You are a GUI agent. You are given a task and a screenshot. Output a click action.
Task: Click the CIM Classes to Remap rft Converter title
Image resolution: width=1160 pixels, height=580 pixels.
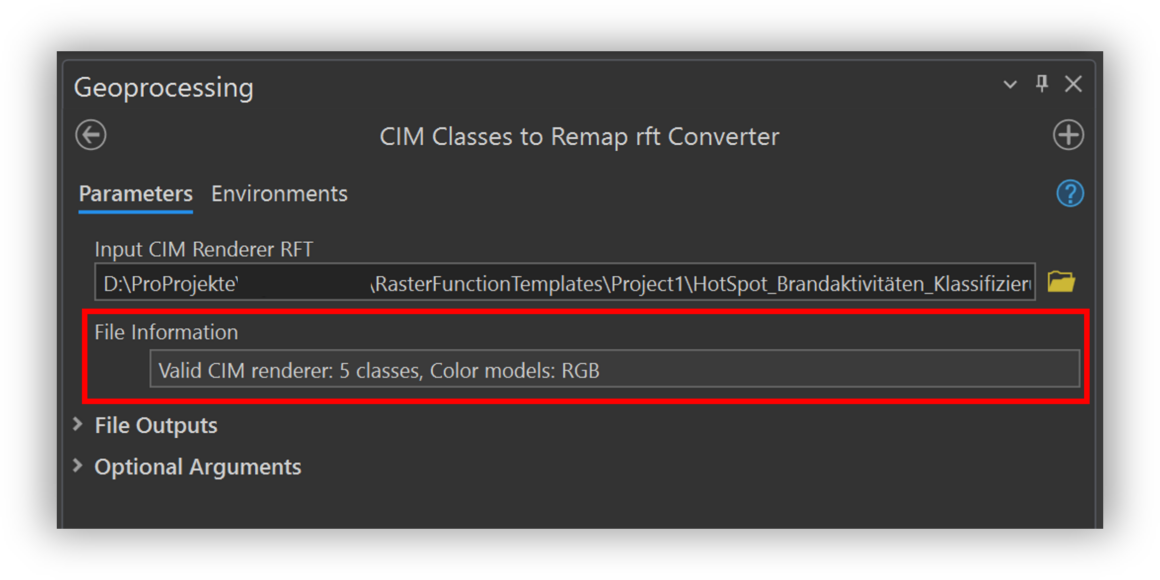tap(579, 136)
